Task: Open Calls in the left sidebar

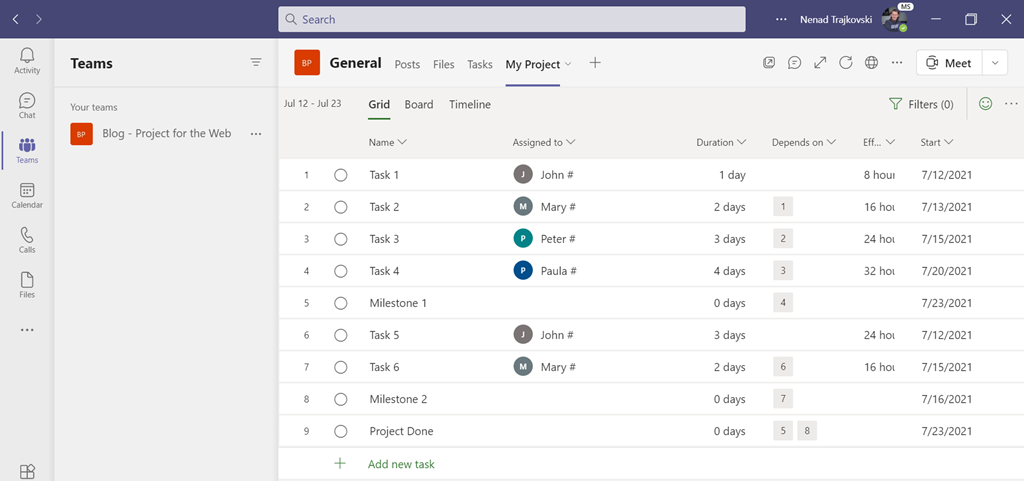Action: click(27, 240)
